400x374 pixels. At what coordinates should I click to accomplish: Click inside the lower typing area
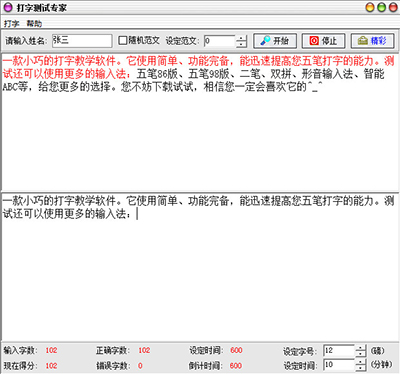click(200, 267)
